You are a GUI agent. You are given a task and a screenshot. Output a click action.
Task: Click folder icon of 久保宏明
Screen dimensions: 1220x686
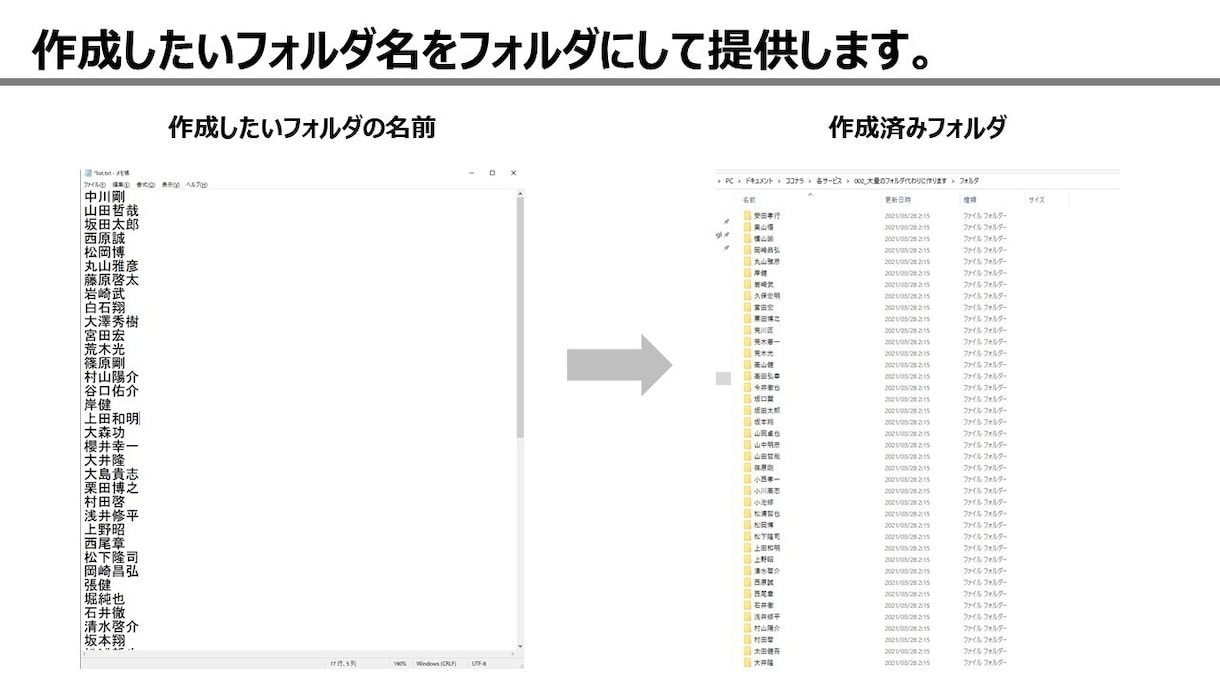pos(747,296)
